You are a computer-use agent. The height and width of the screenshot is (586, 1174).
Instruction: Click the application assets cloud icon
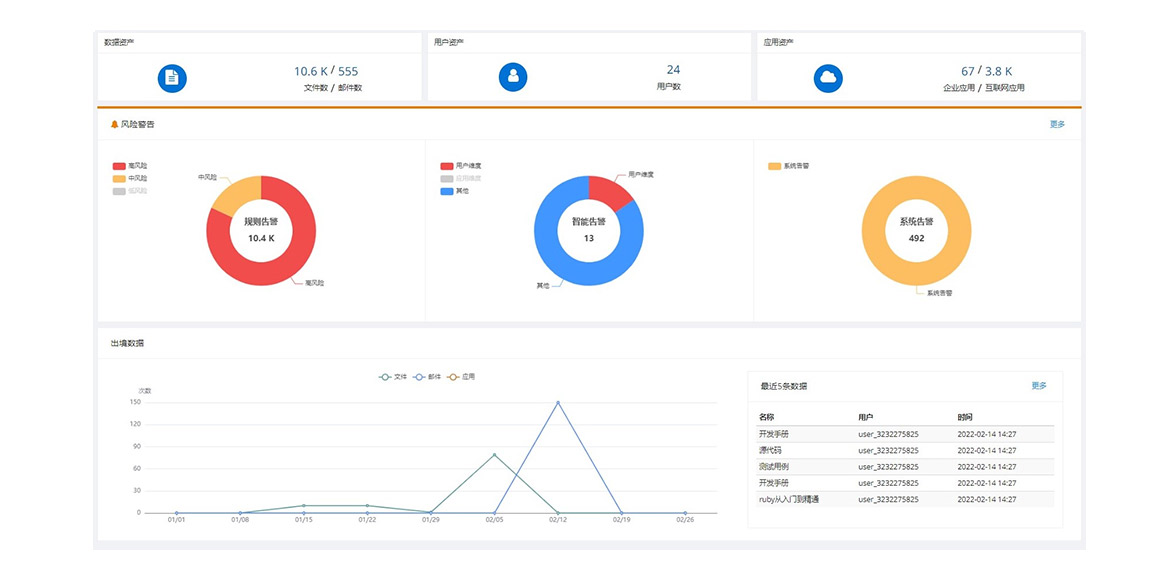(828, 78)
